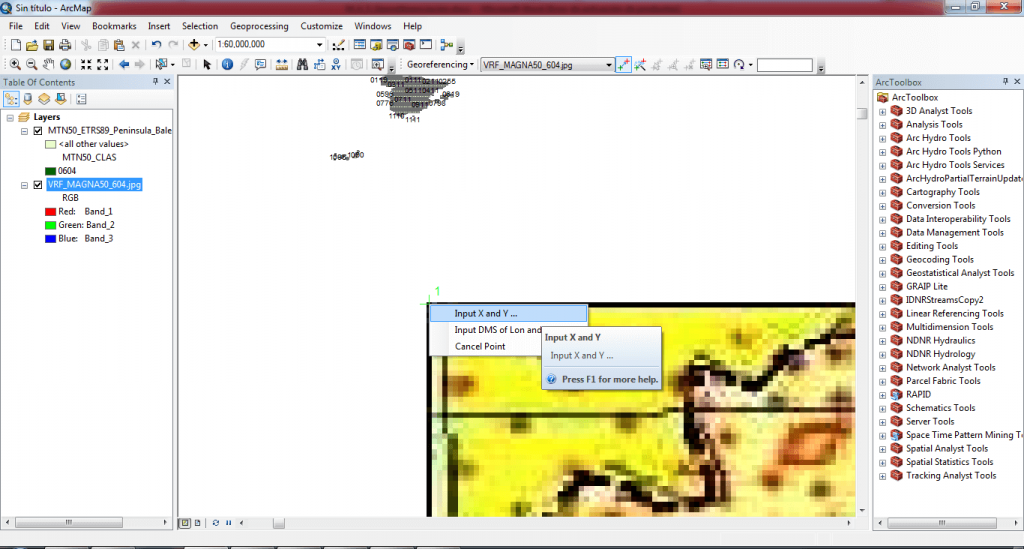Switch to List By Source view
This screenshot has height=549, width=1024.
tap(28, 99)
